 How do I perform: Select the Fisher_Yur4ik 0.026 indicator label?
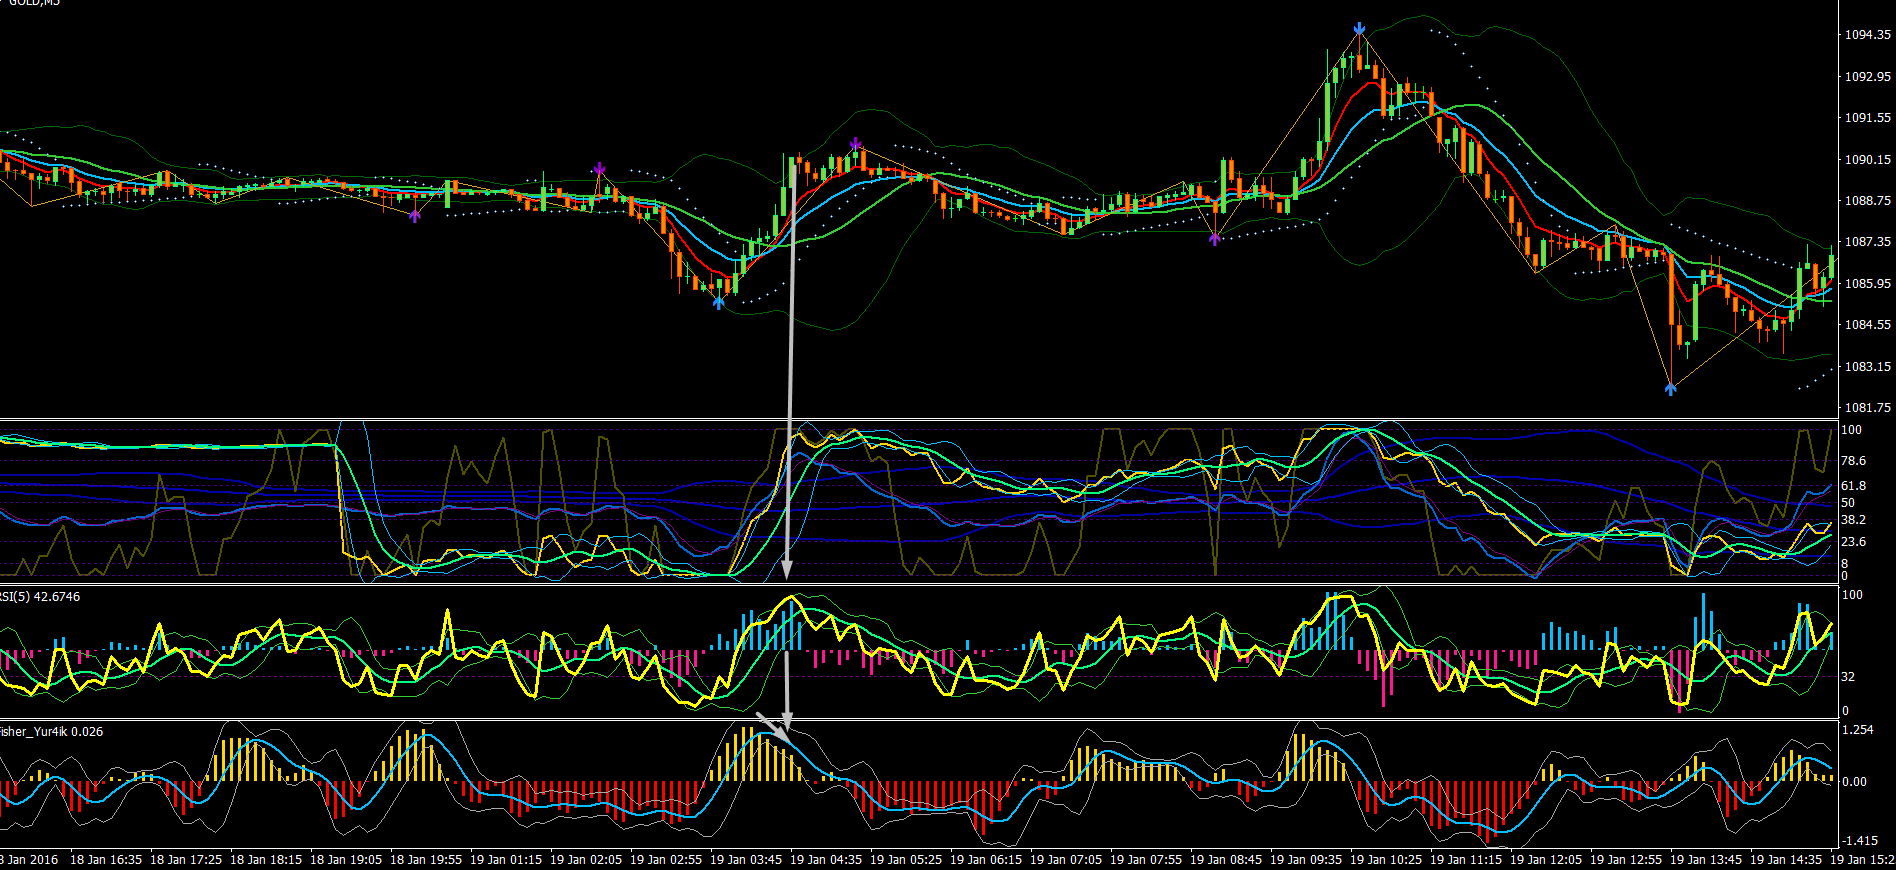point(51,732)
